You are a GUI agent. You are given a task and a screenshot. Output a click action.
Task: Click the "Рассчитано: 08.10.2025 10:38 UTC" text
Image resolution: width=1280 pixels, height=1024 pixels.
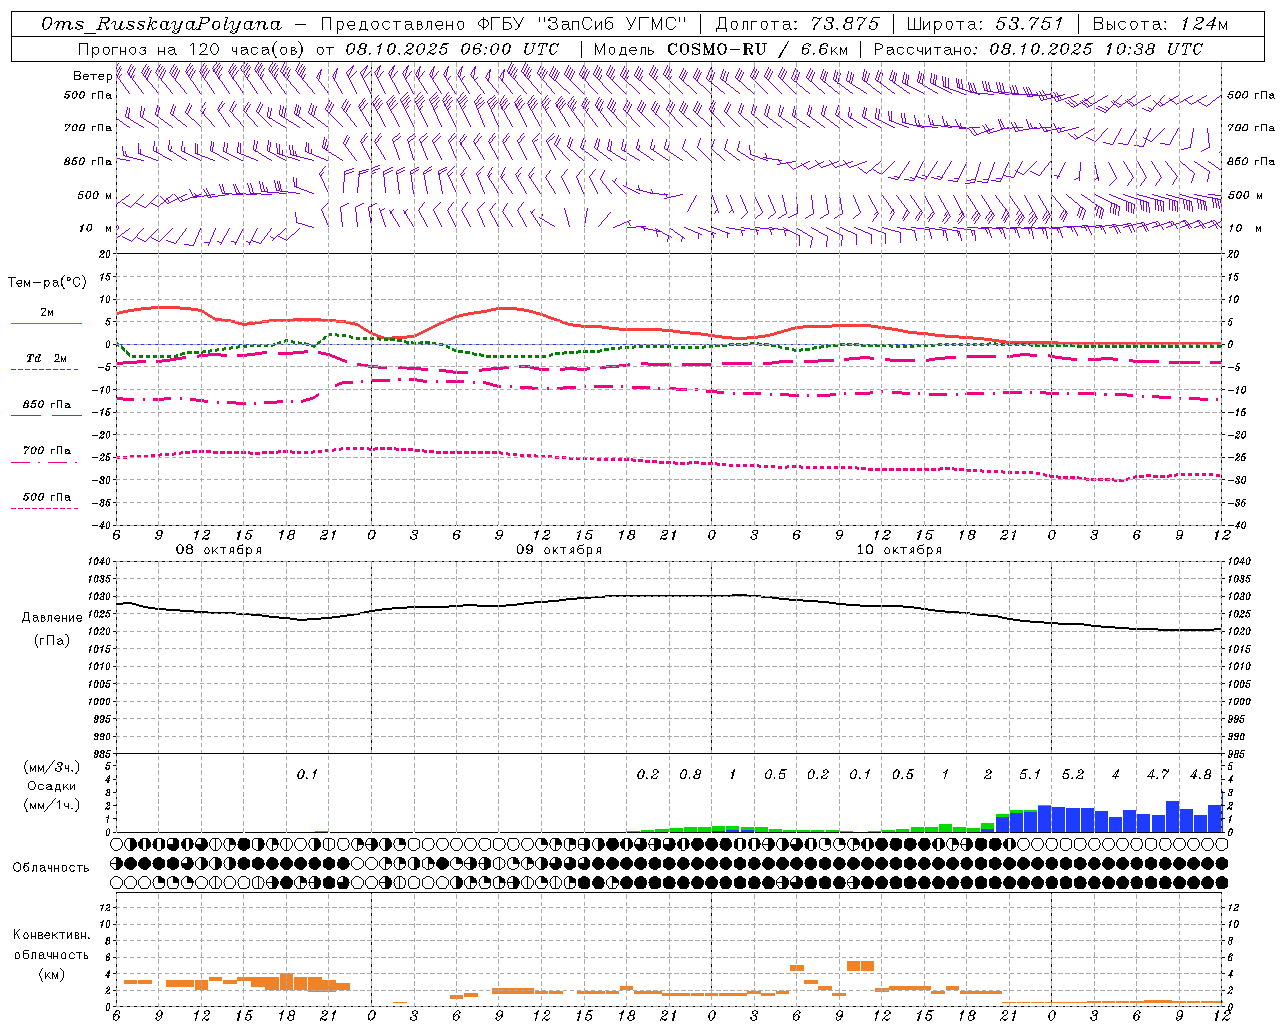pyautogui.click(x=1038, y=49)
